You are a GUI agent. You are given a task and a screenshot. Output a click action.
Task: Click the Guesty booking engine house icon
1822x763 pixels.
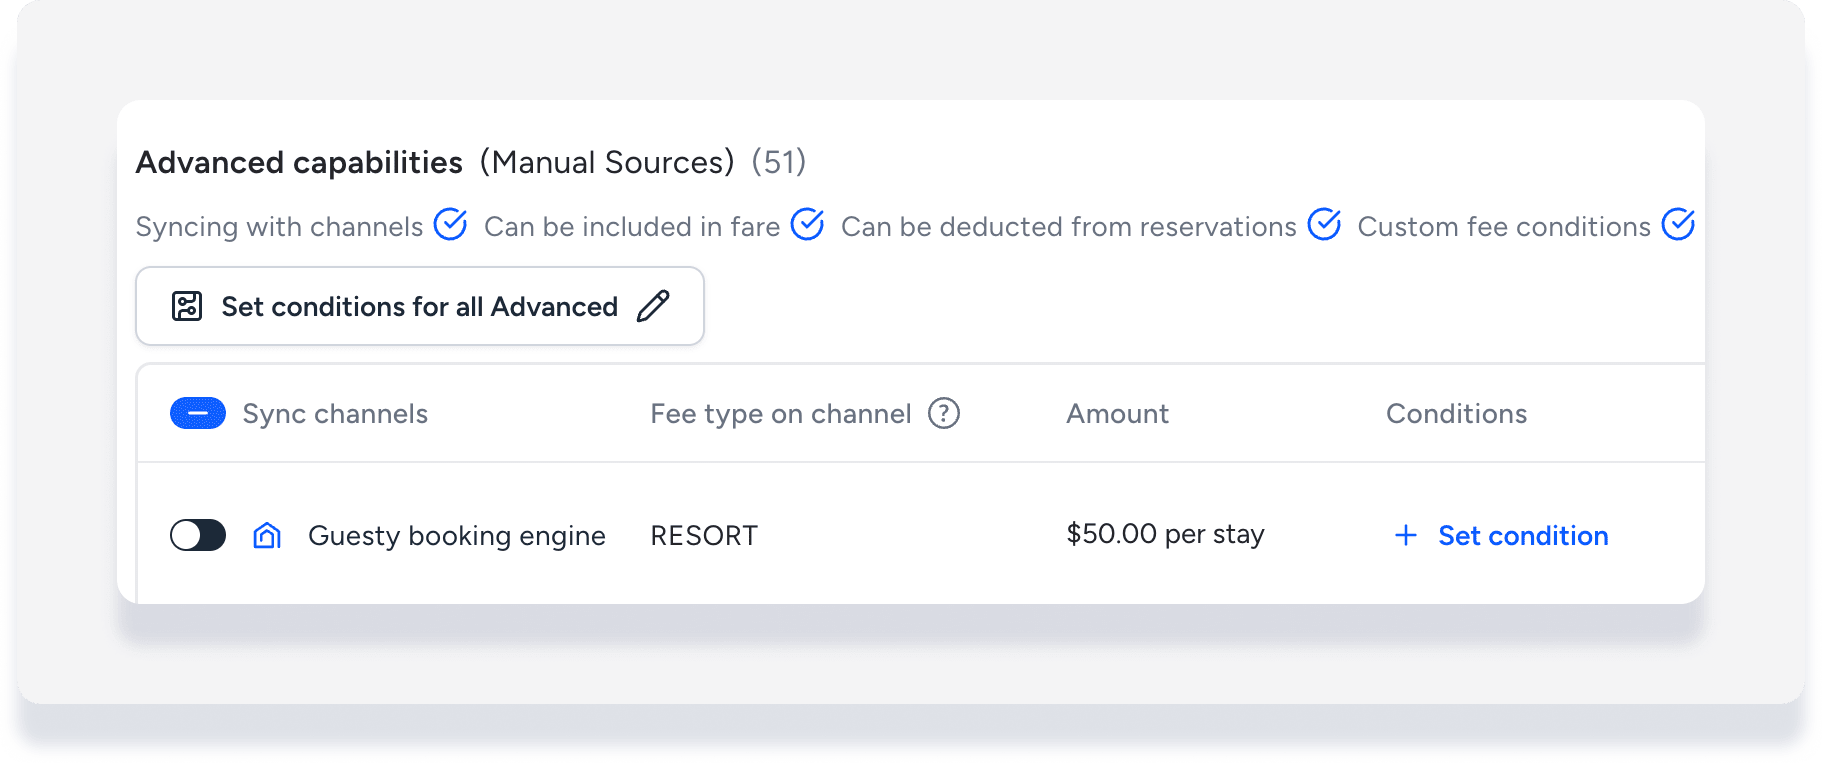click(x=267, y=536)
